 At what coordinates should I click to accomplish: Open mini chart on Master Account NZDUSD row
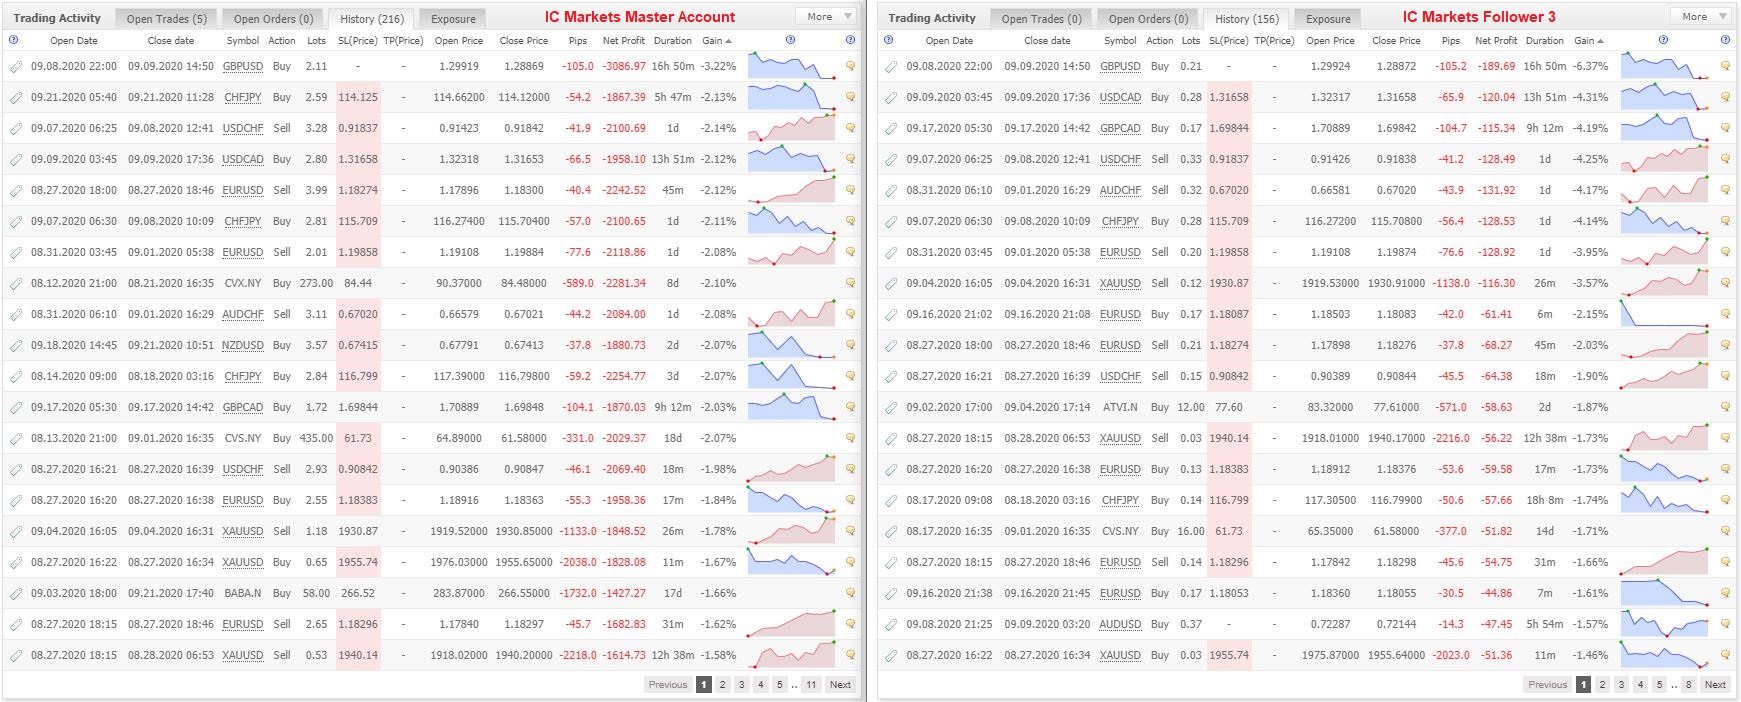792,346
